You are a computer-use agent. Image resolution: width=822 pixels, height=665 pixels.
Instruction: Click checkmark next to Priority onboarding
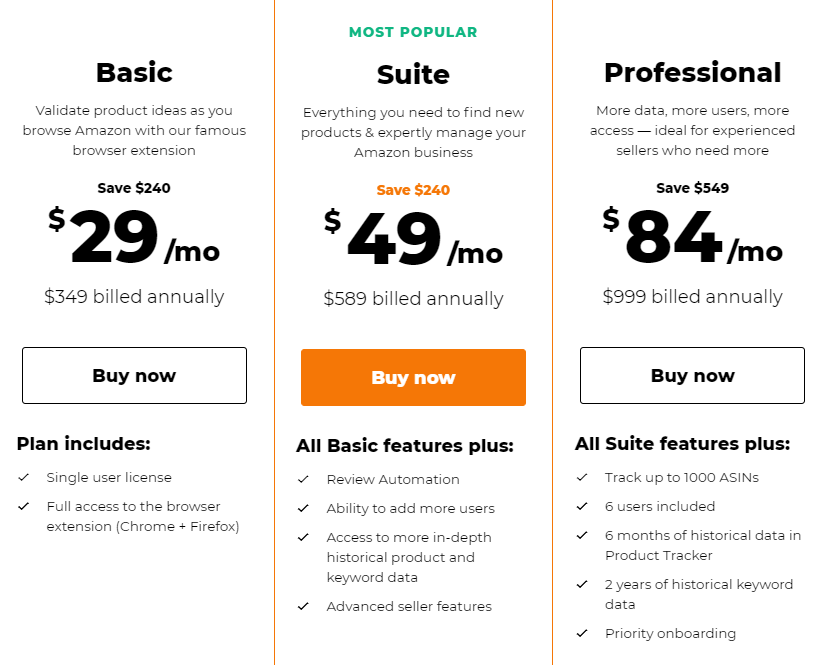(582, 634)
